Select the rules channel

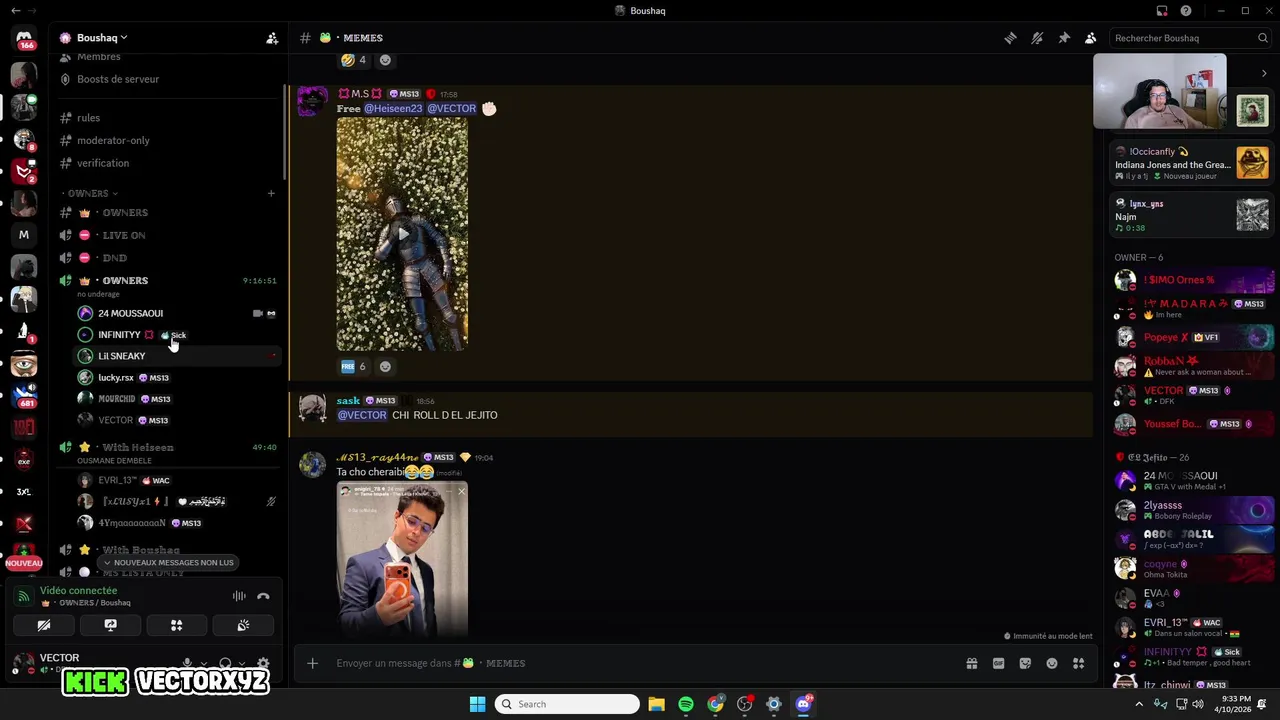point(88,118)
